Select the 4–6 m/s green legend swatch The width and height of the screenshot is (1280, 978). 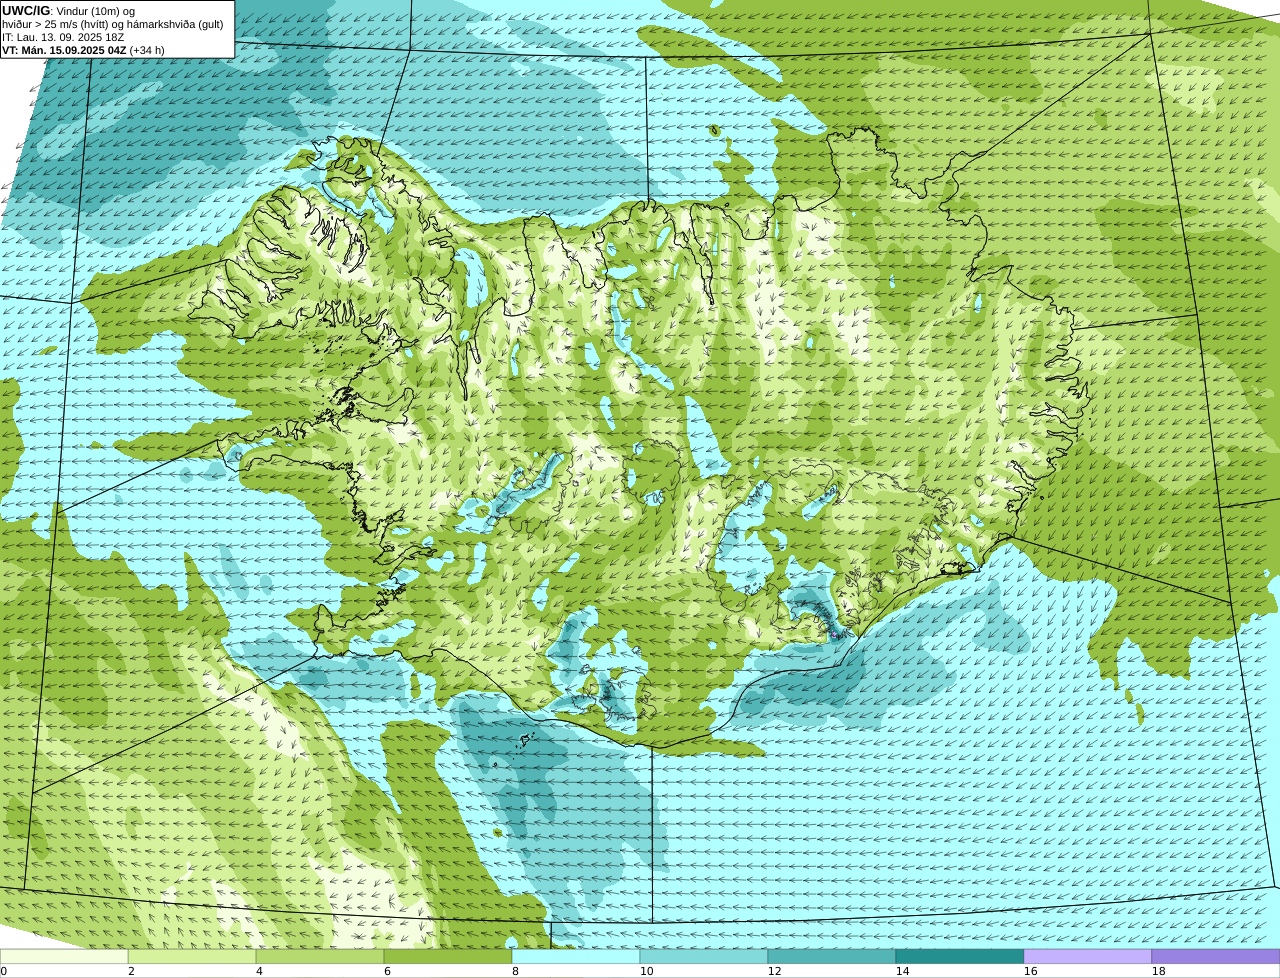point(320,956)
